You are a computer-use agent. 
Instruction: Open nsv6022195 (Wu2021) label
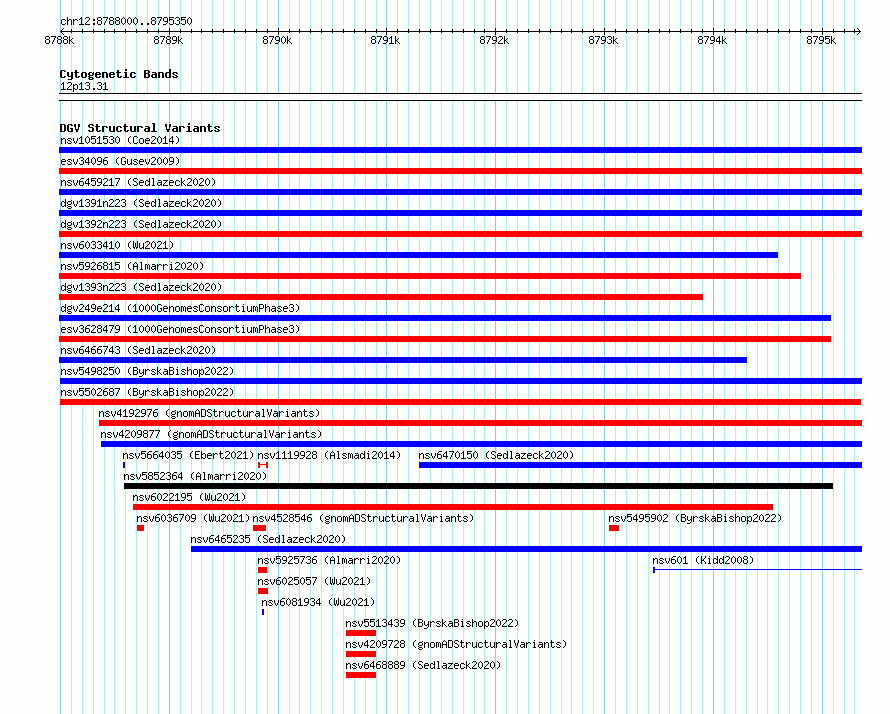pyautogui.click(x=190, y=497)
